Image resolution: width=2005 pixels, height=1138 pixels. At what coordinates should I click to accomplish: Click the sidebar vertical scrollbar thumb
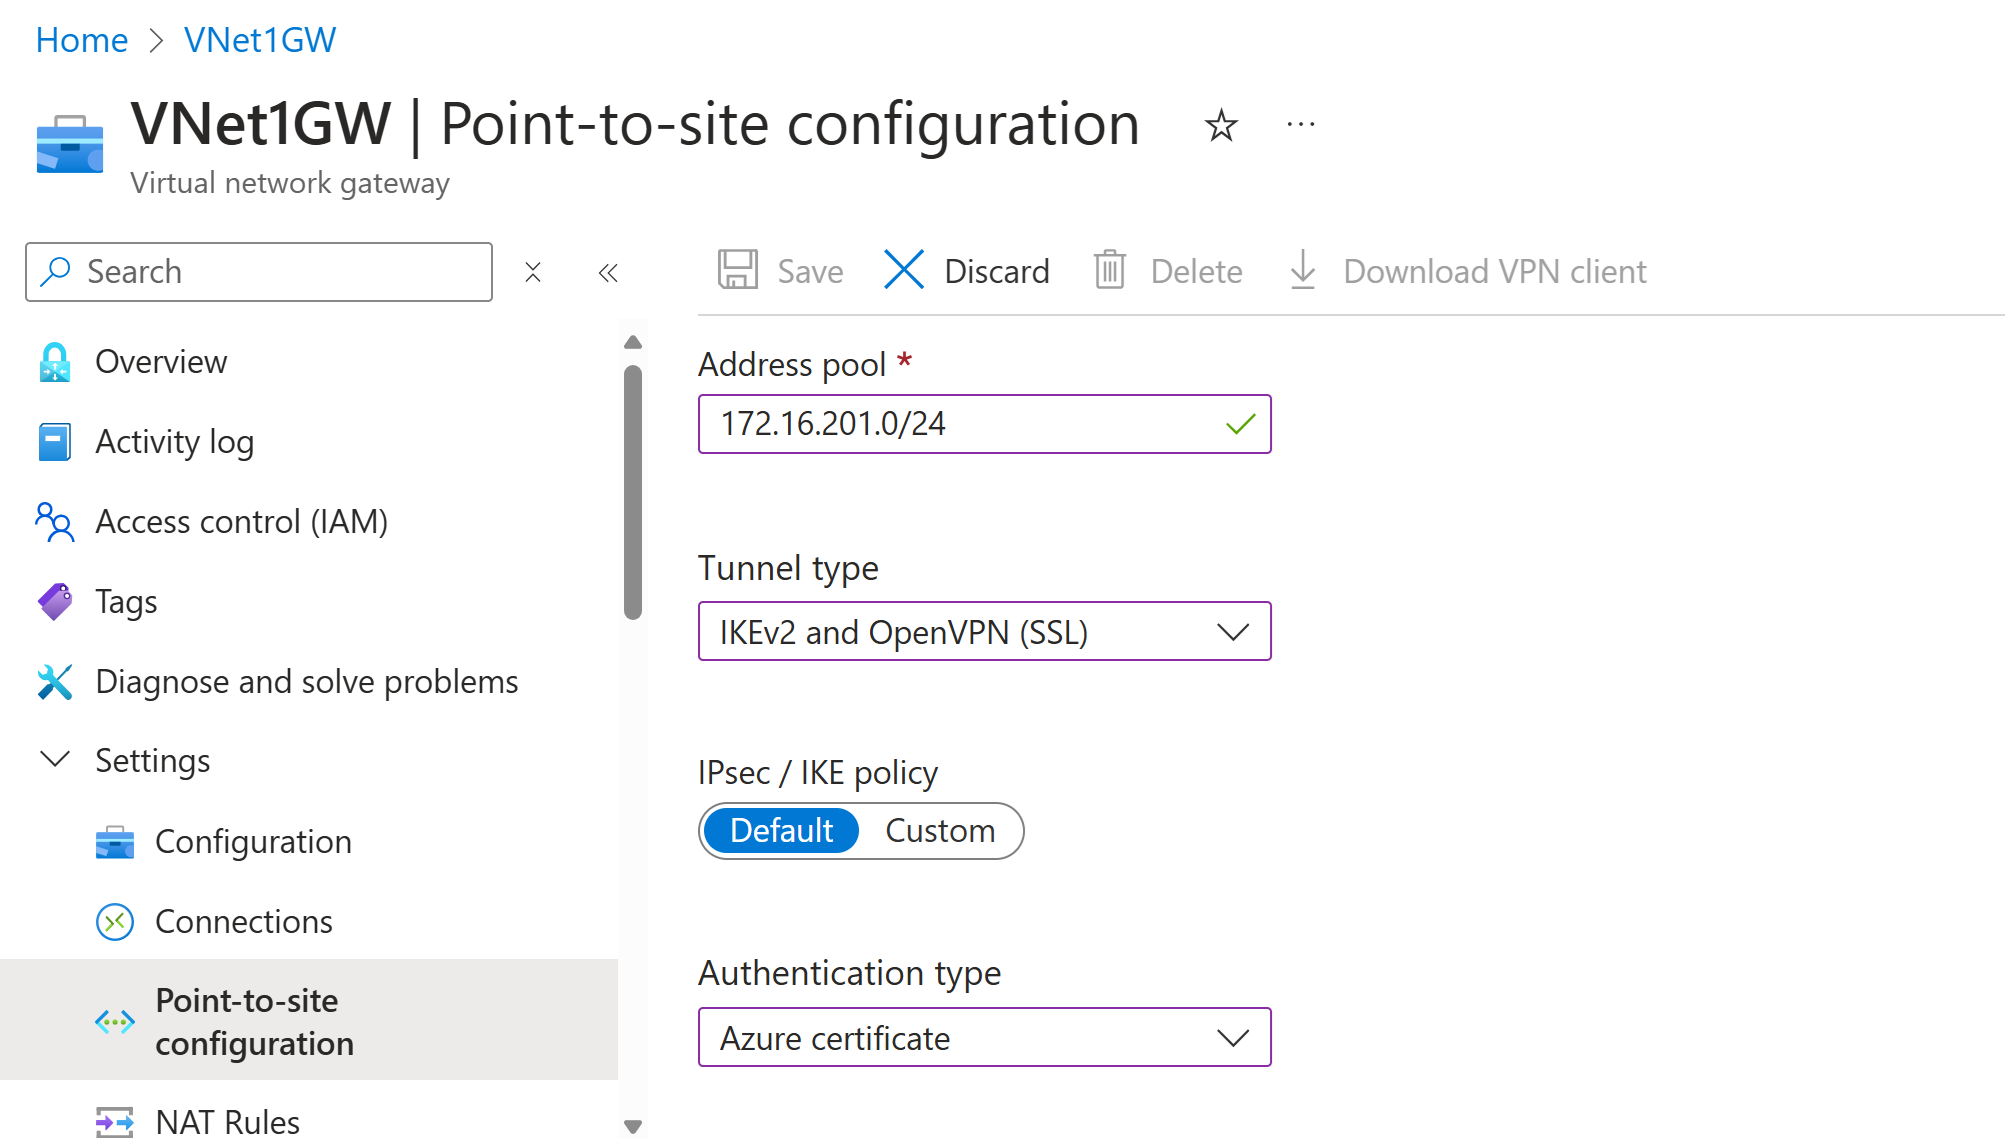pos(632,490)
